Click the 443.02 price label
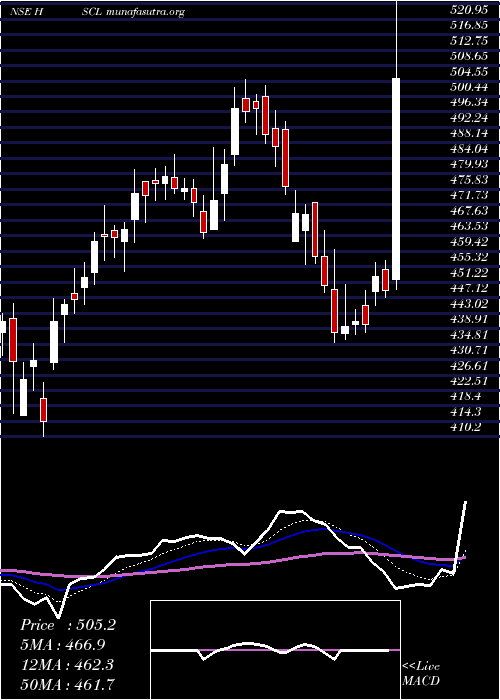Image resolution: width=500 pixels, height=700 pixels. click(468, 304)
